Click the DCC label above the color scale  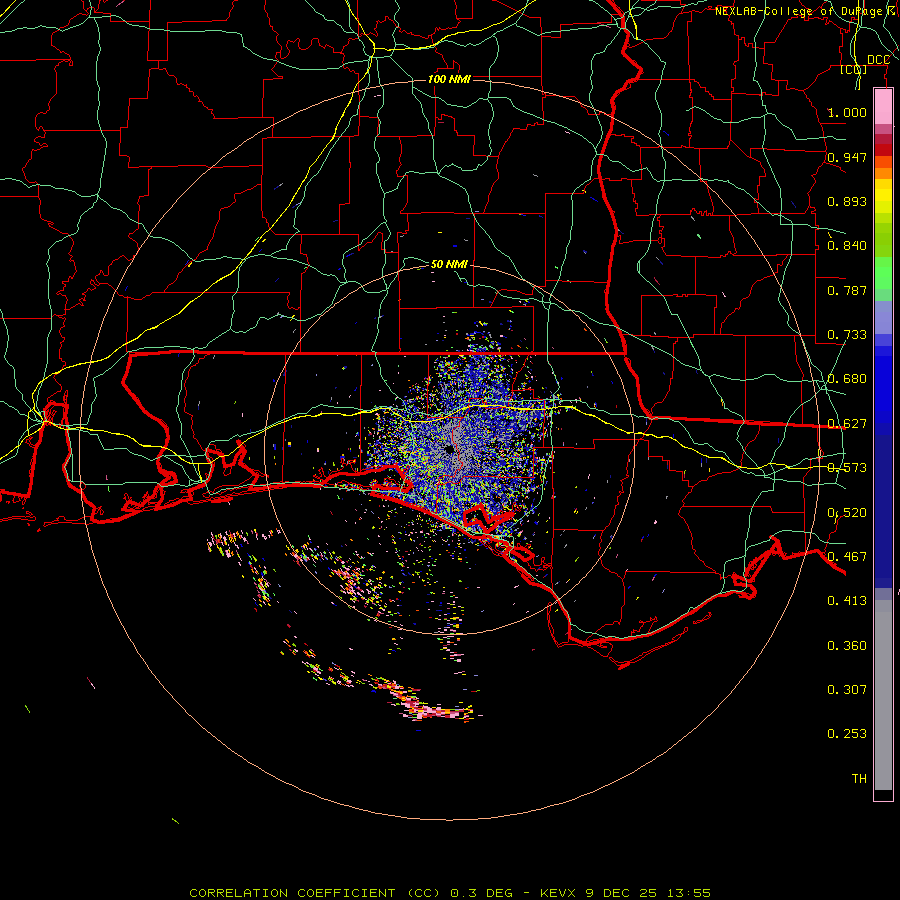point(878,60)
